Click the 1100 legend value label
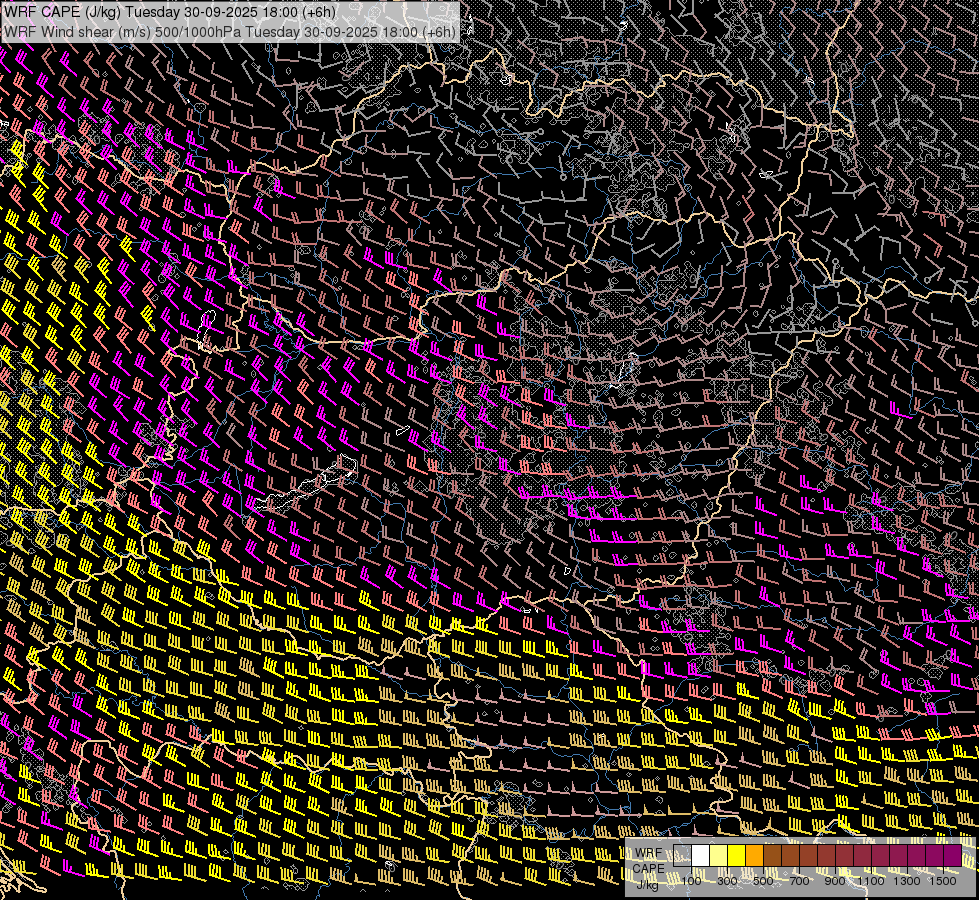This screenshot has height=900, width=979. tap(871, 881)
